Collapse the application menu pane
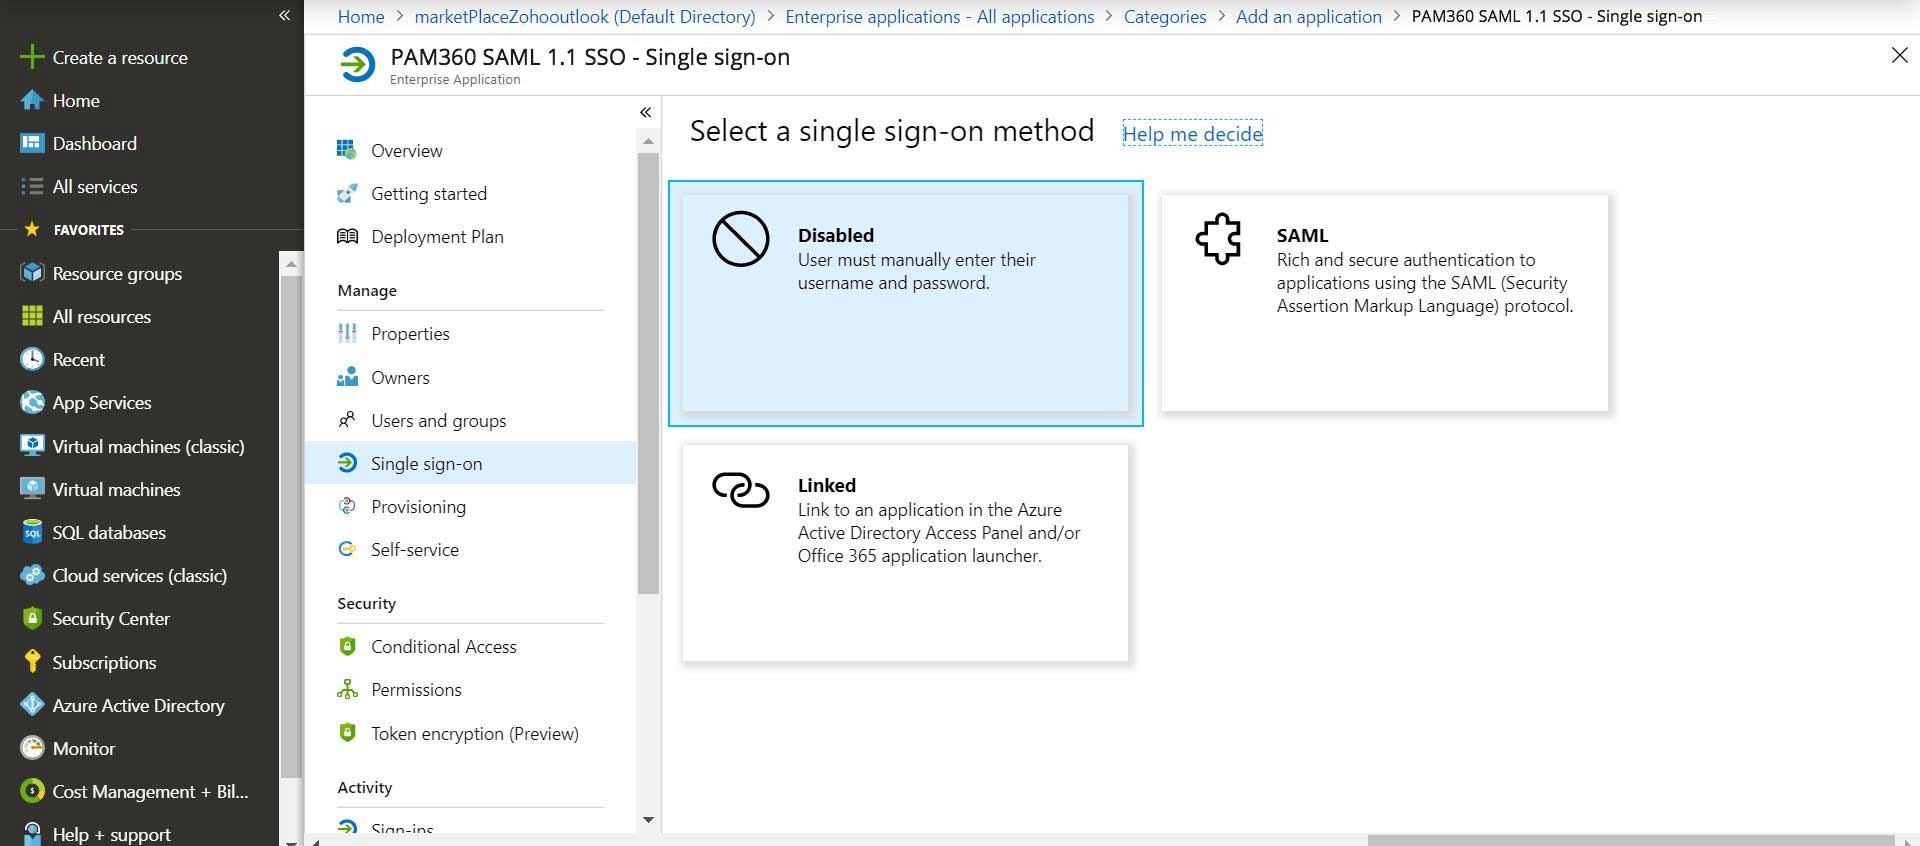The image size is (1920, 846). [645, 112]
